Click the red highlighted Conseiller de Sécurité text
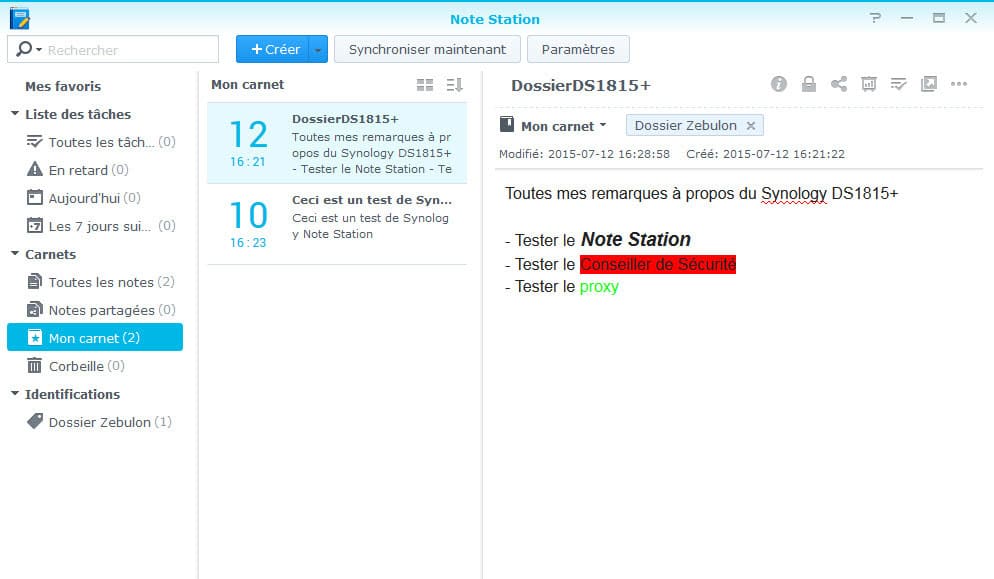The height and width of the screenshot is (579, 994). coord(658,264)
